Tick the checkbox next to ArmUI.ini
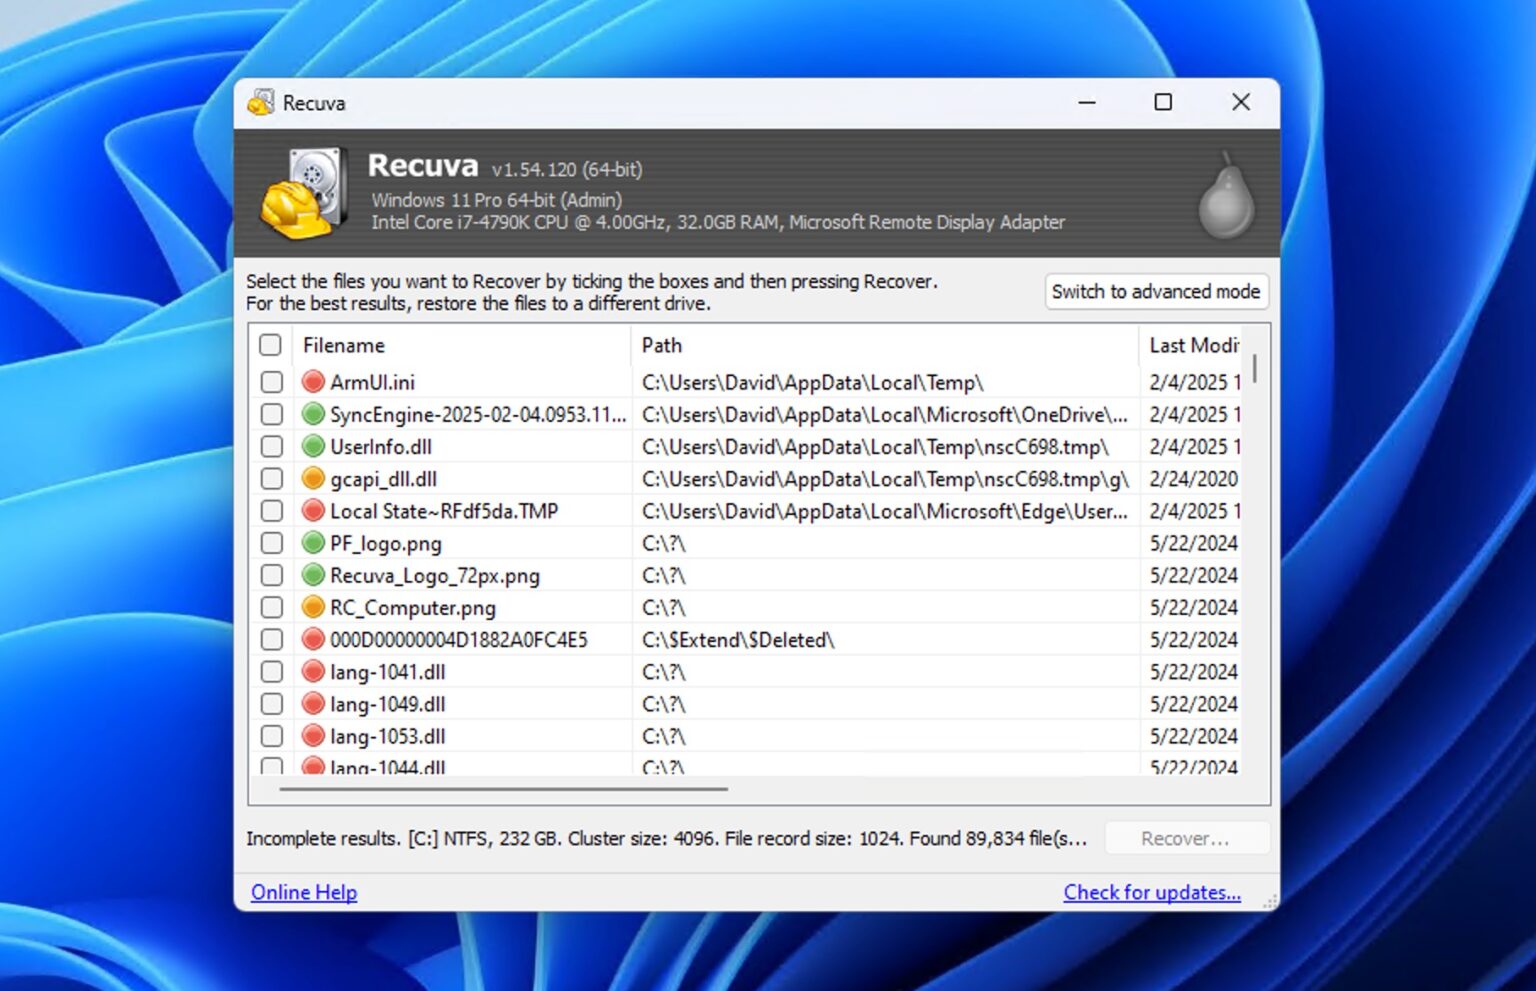Image resolution: width=1536 pixels, height=991 pixels. coord(271,381)
